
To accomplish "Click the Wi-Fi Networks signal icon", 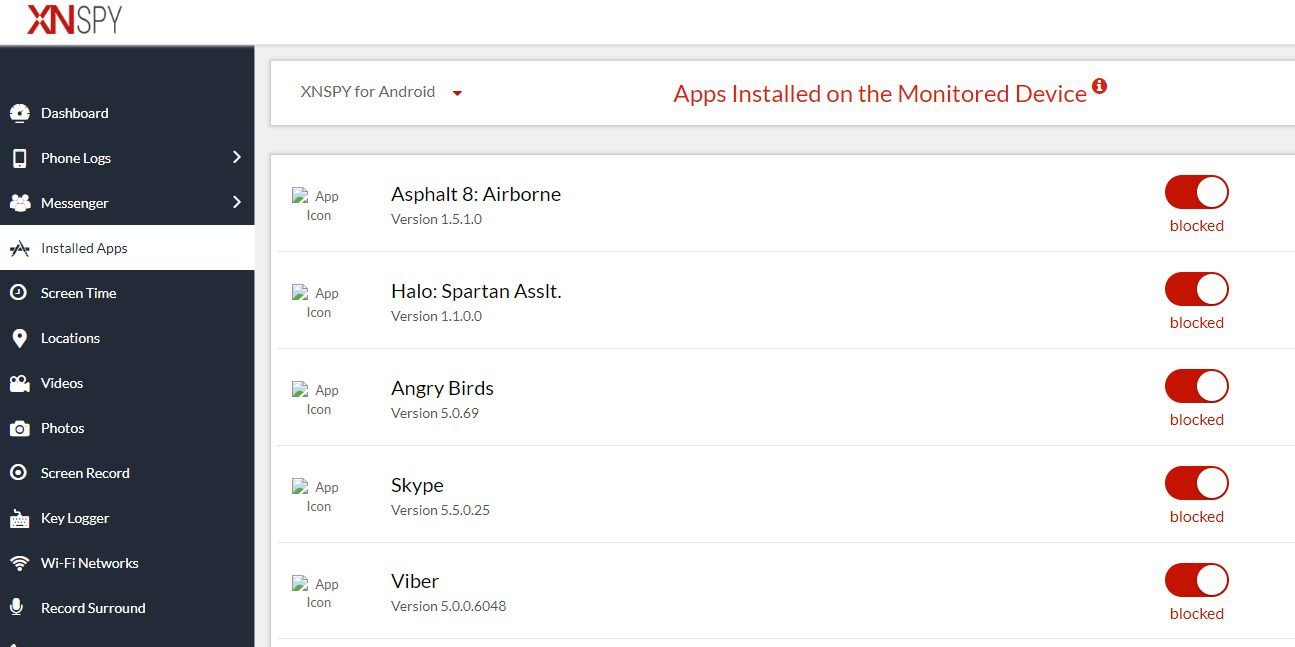I will click(19, 563).
